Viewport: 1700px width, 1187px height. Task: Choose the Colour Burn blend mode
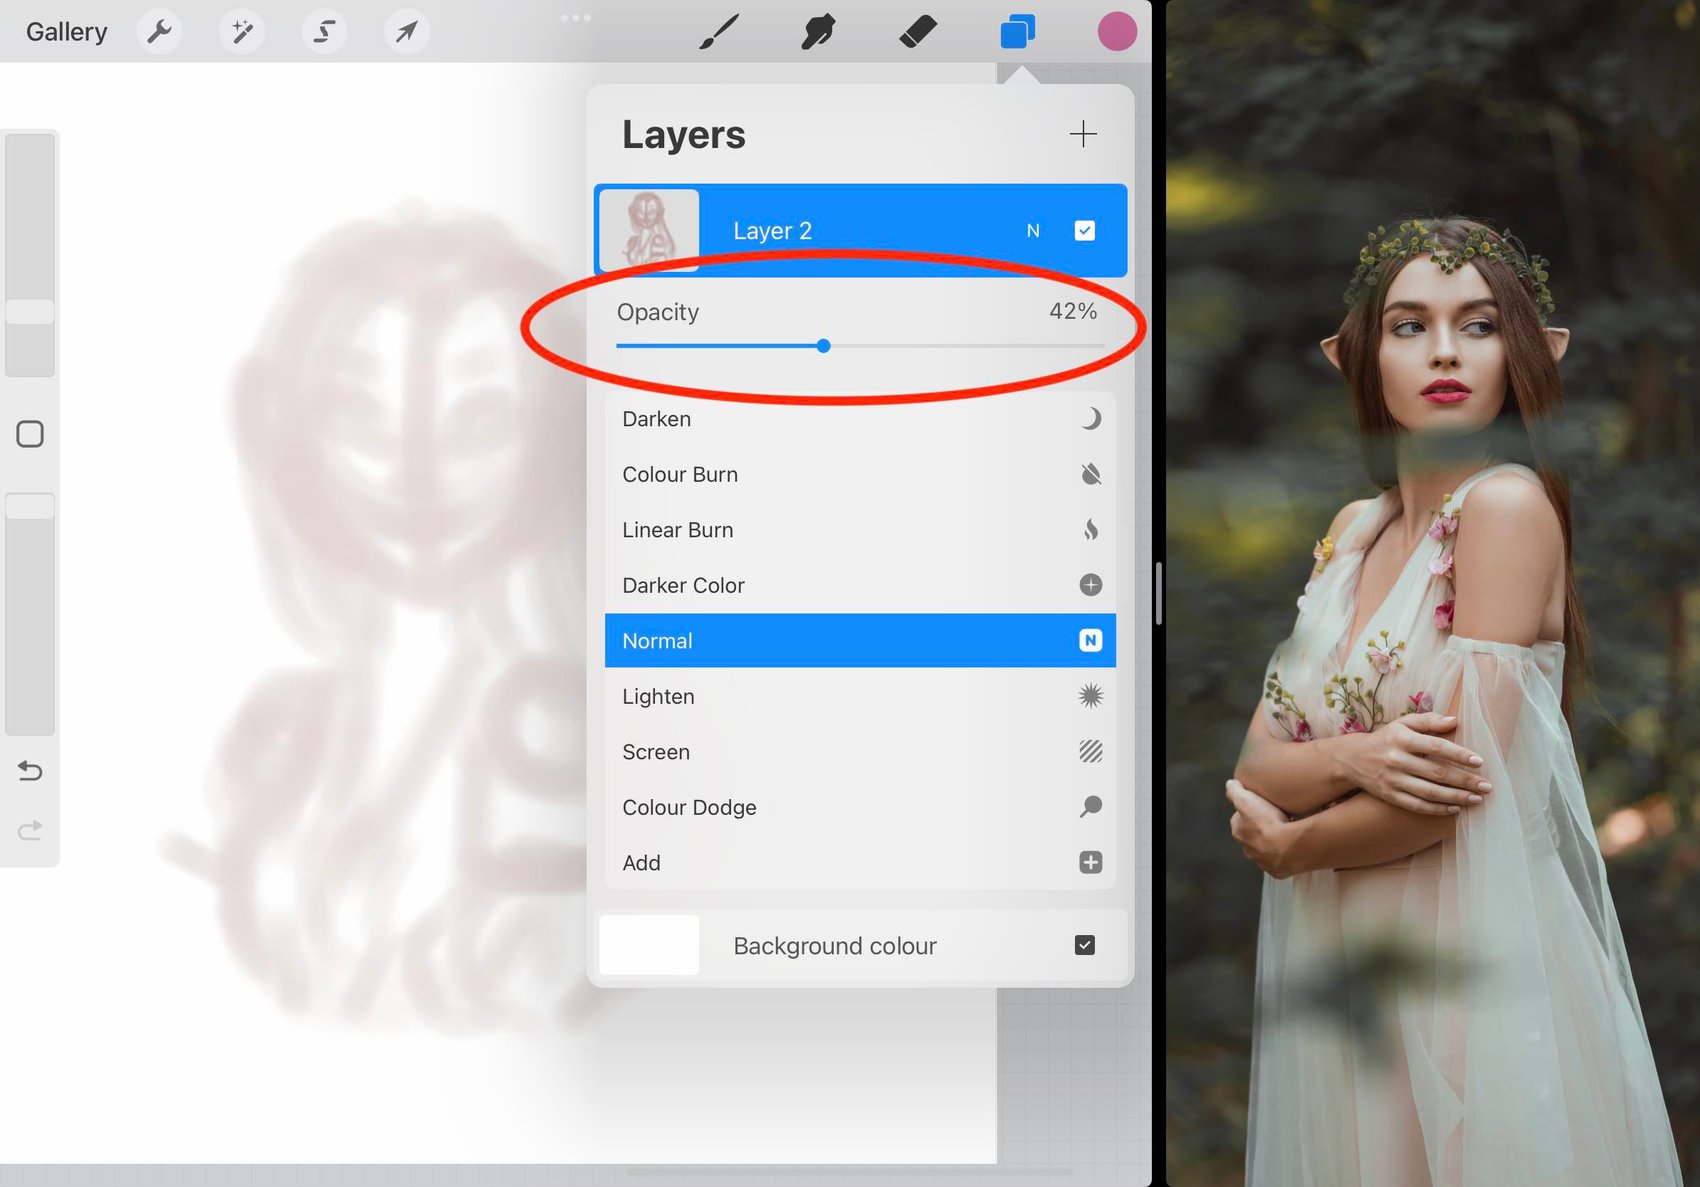(860, 474)
